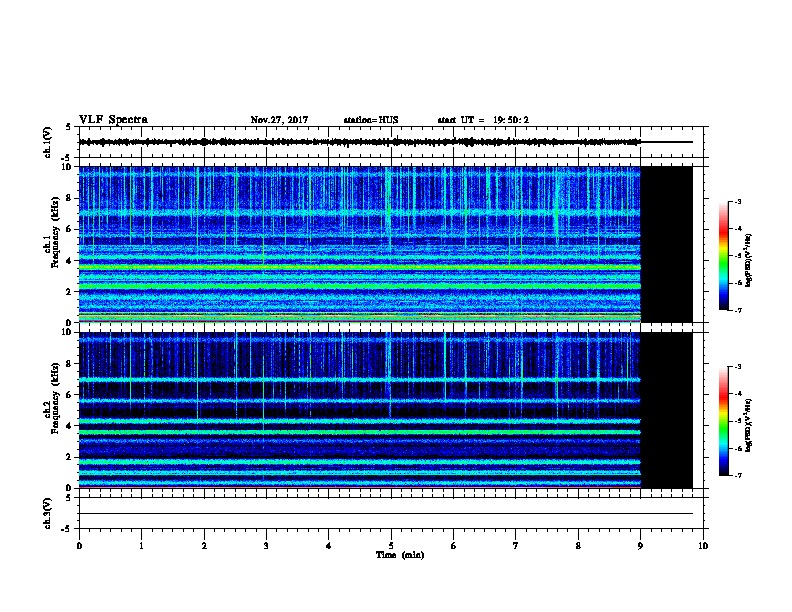Click the "VLF Spectra" title text
The height and width of the screenshot is (612, 792).
[113, 120]
